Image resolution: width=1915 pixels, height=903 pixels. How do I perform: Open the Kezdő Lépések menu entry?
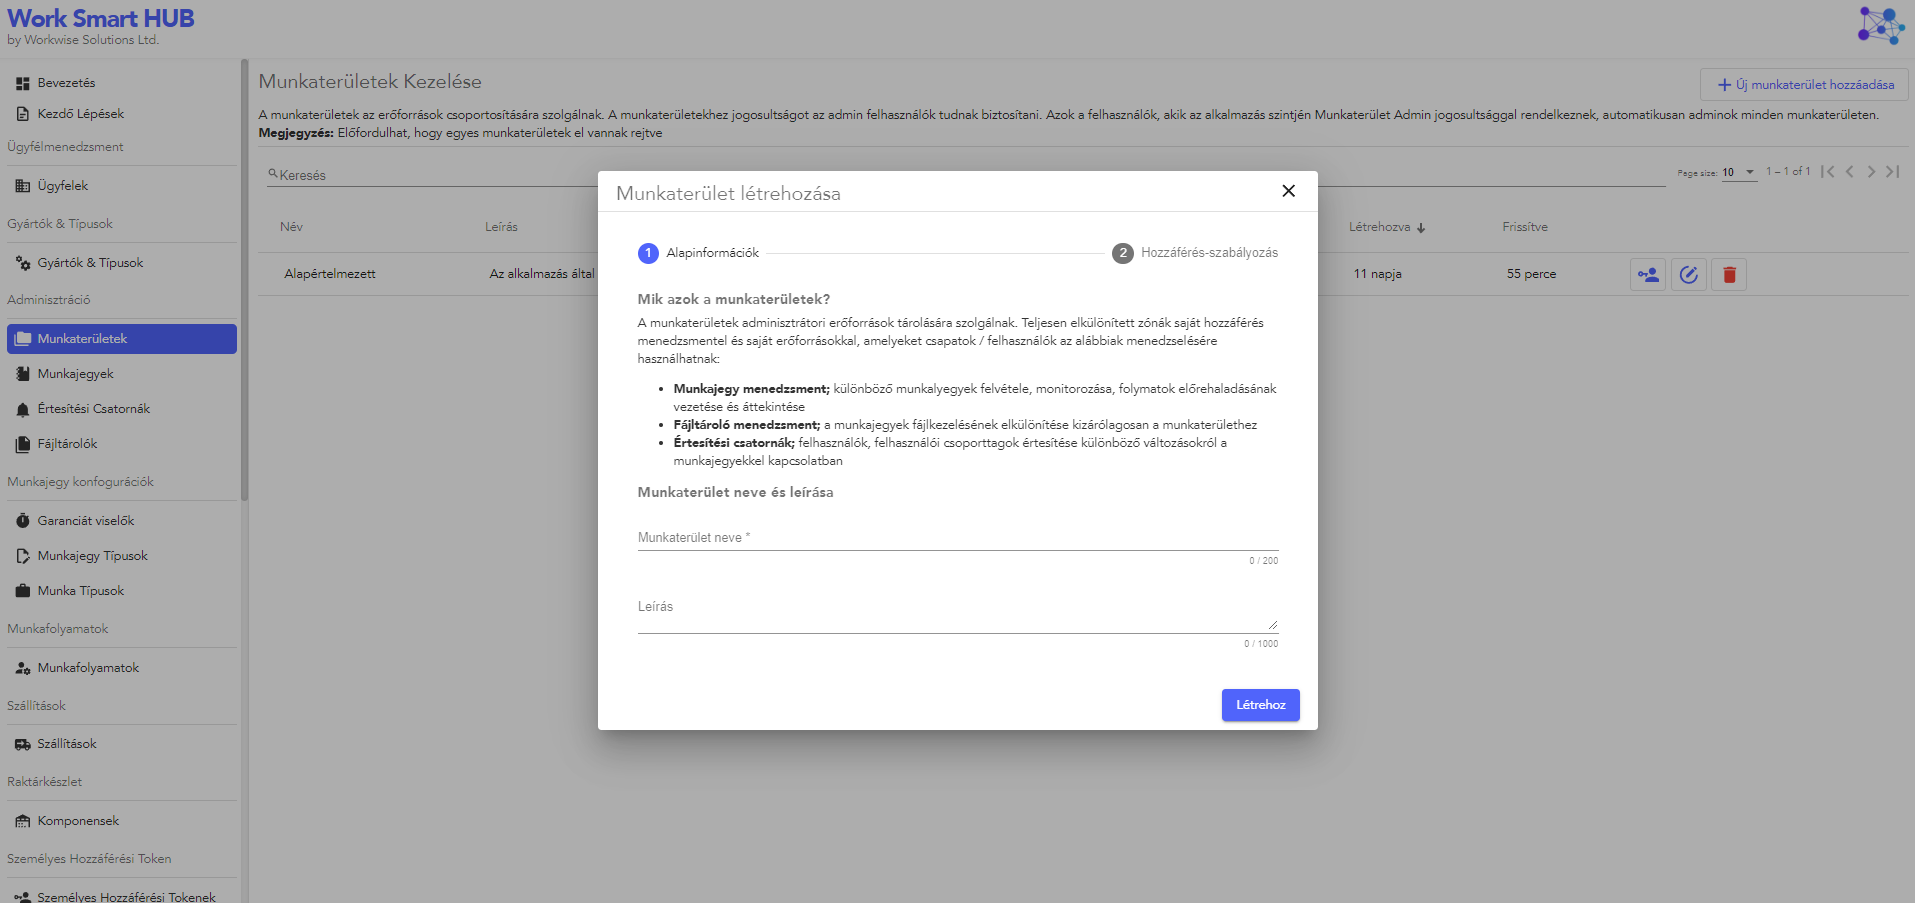click(x=81, y=113)
